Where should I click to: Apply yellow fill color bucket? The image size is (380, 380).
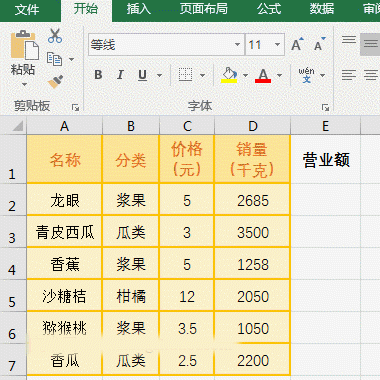click(229, 75)
